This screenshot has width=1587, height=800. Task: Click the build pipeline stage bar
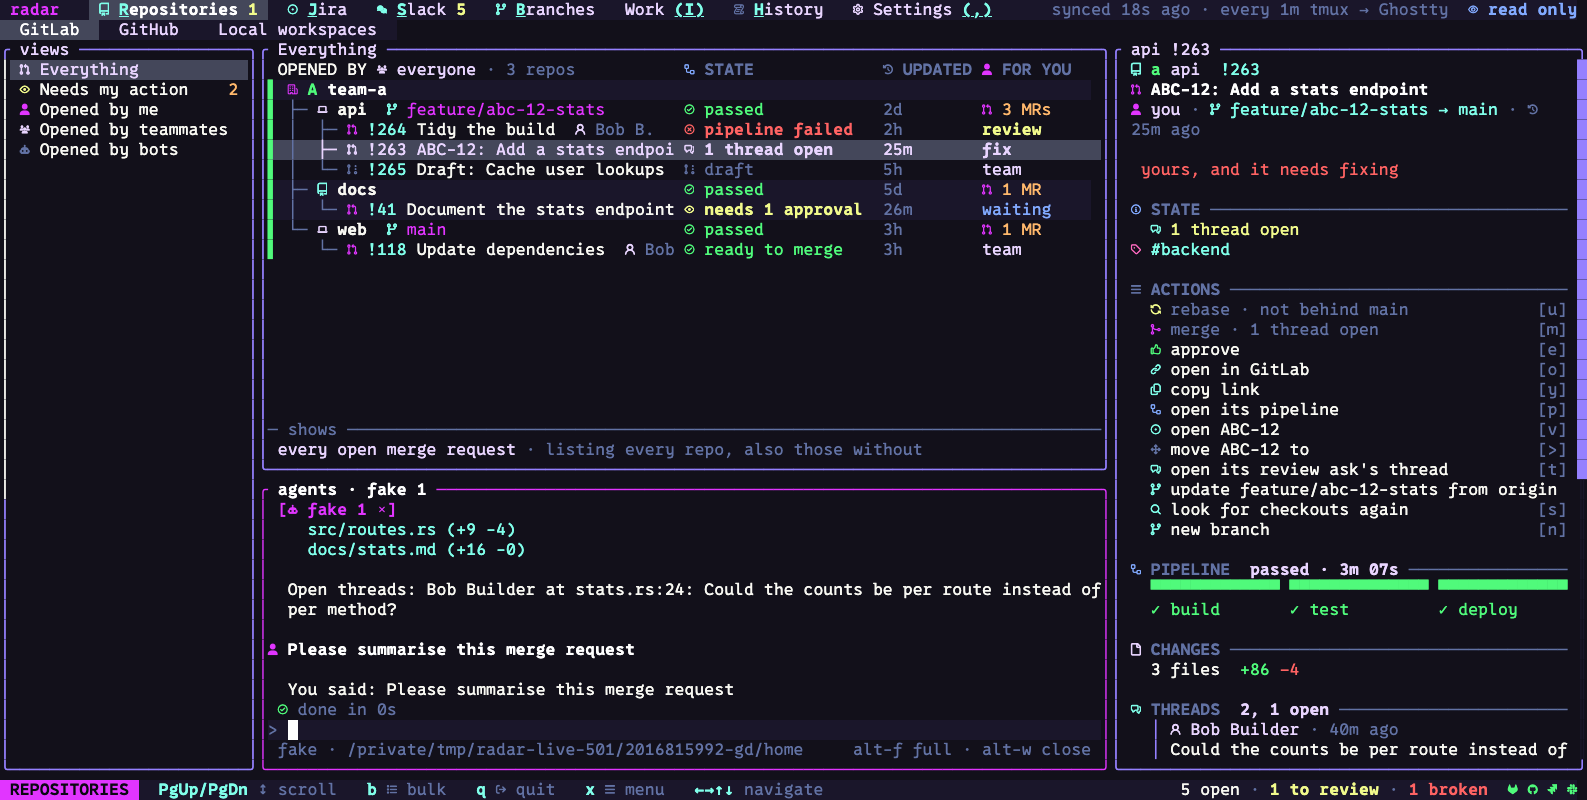(x=1214, y=585)
